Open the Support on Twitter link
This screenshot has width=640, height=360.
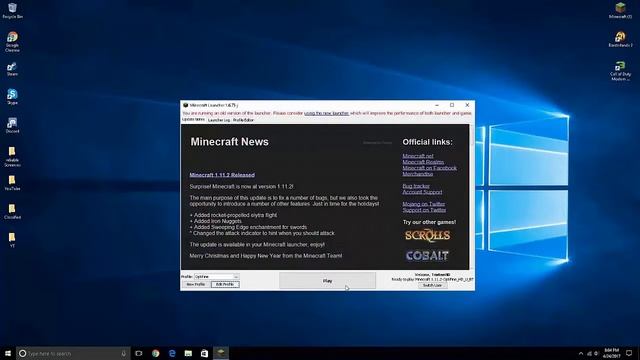click(x=424, y=210)
